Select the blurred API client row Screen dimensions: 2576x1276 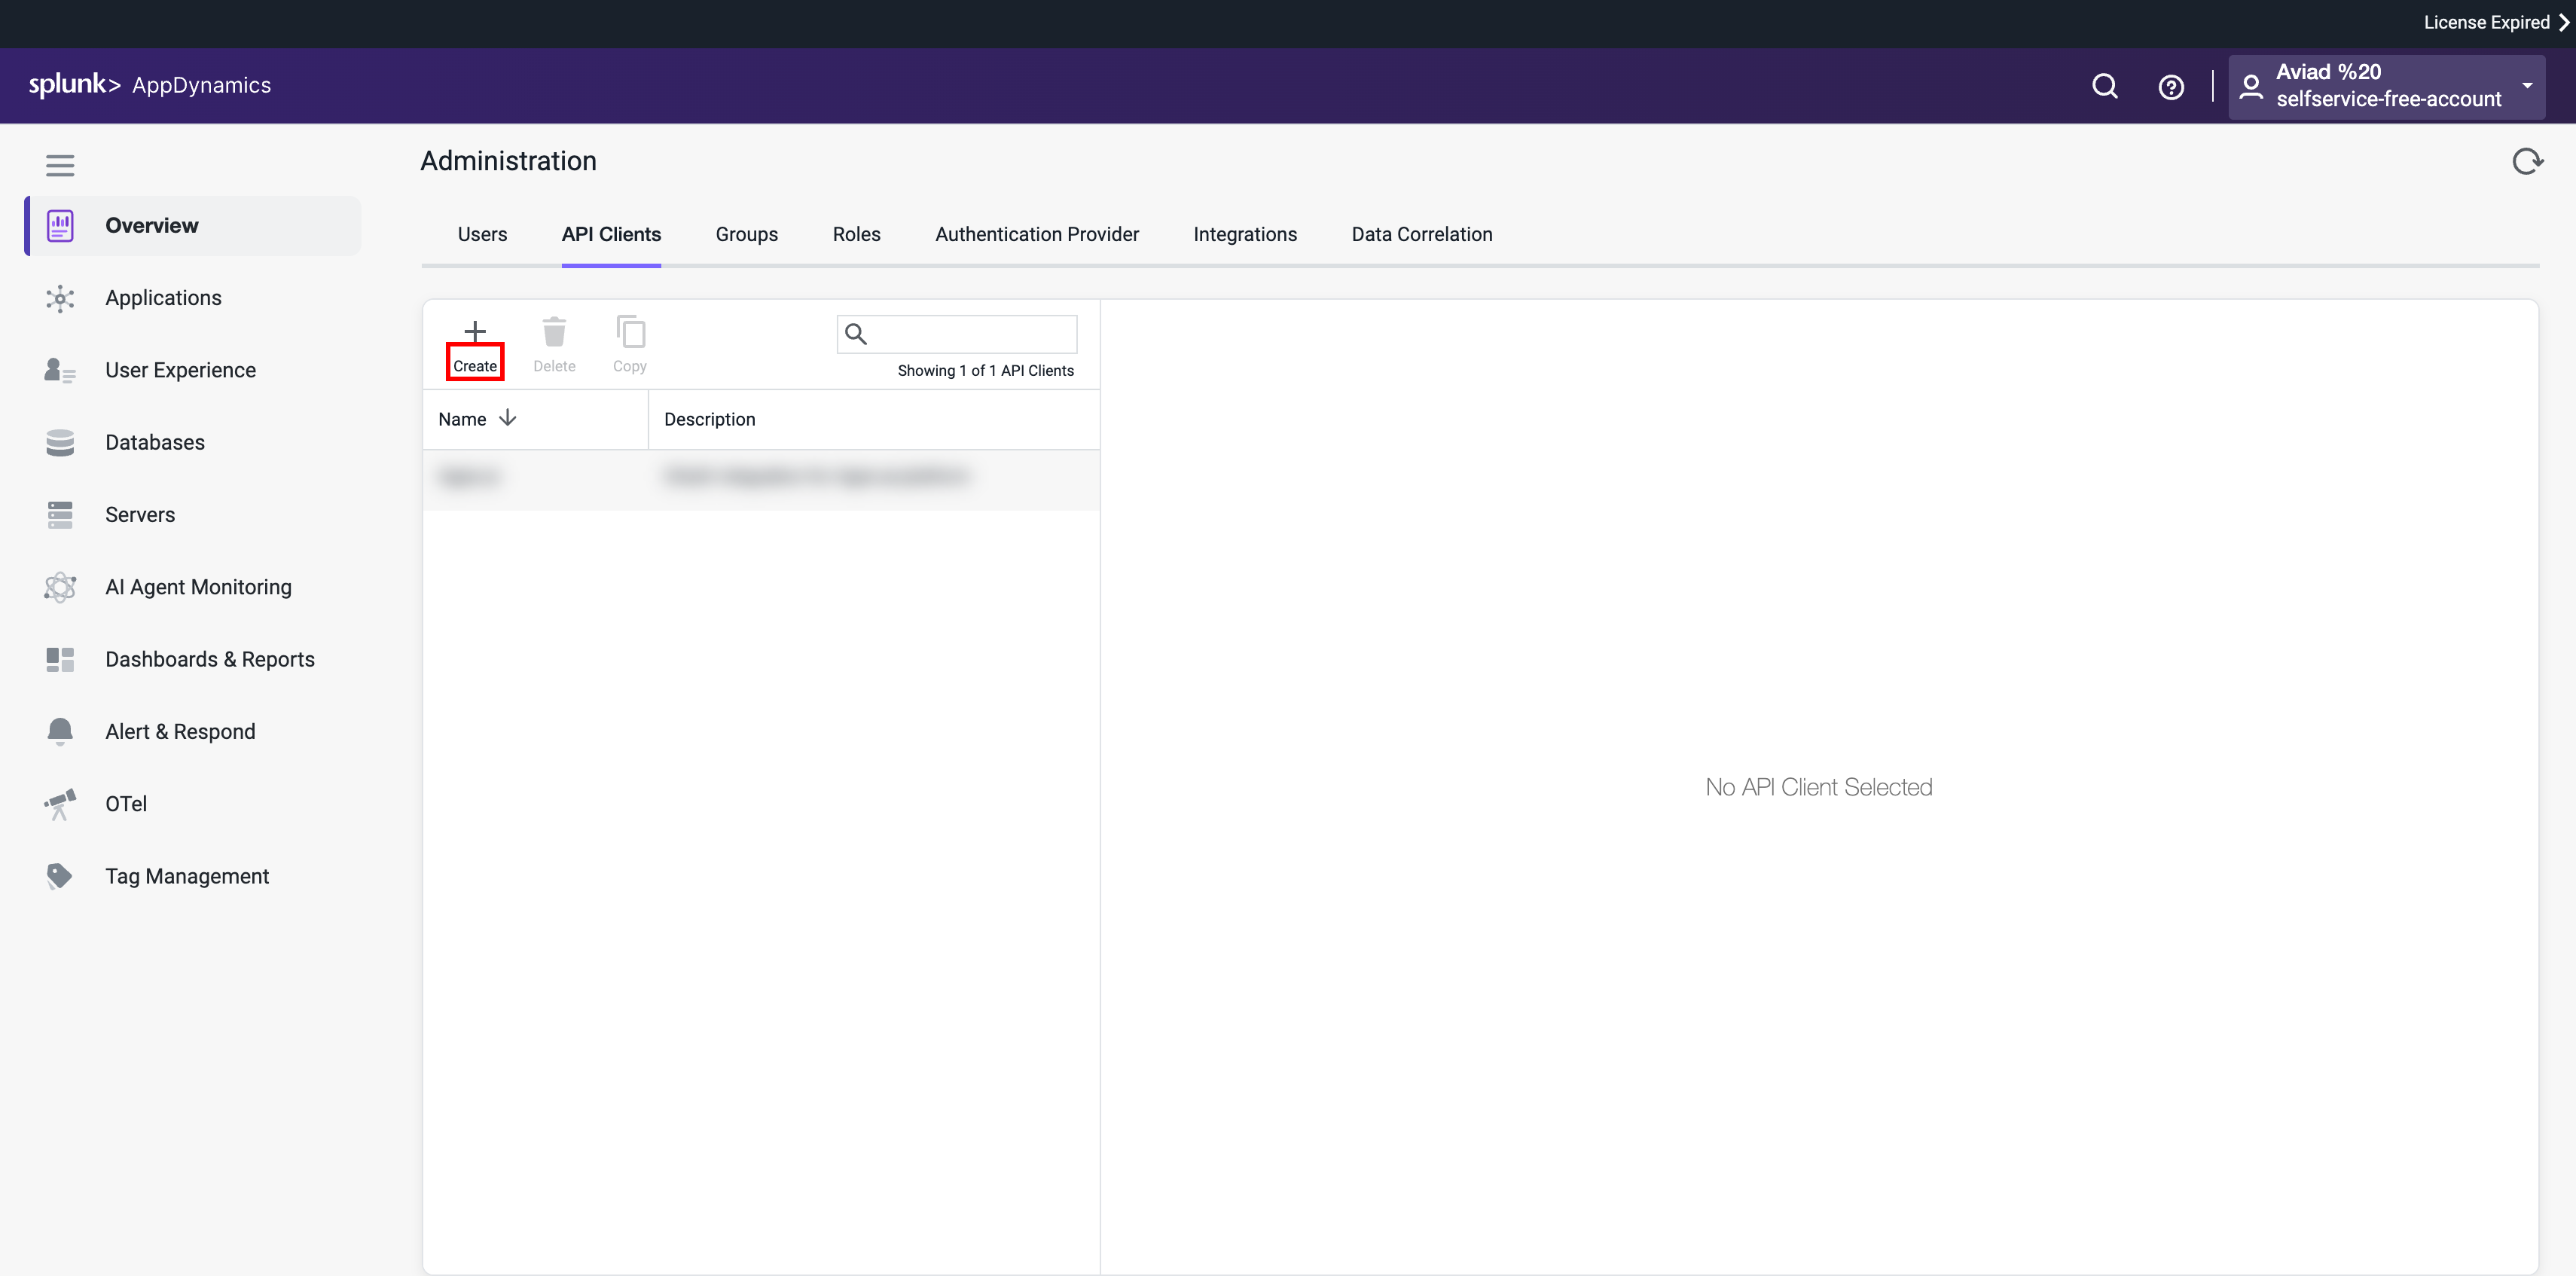(x=761, y=478)
